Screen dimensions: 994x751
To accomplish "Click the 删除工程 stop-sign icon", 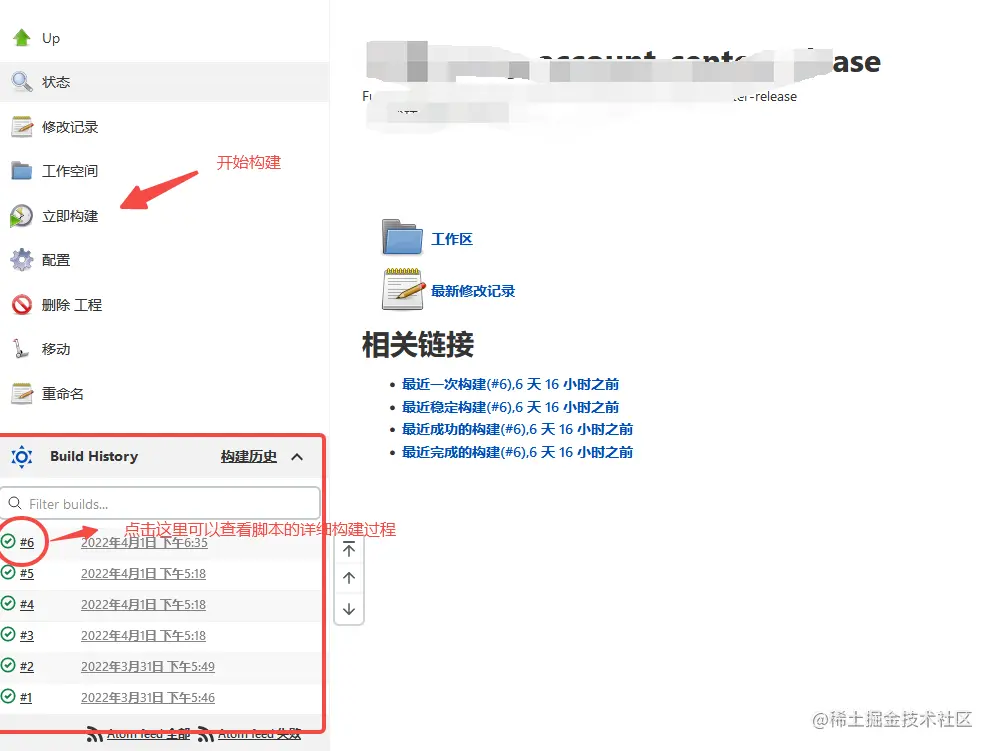I will click(22, 304).
